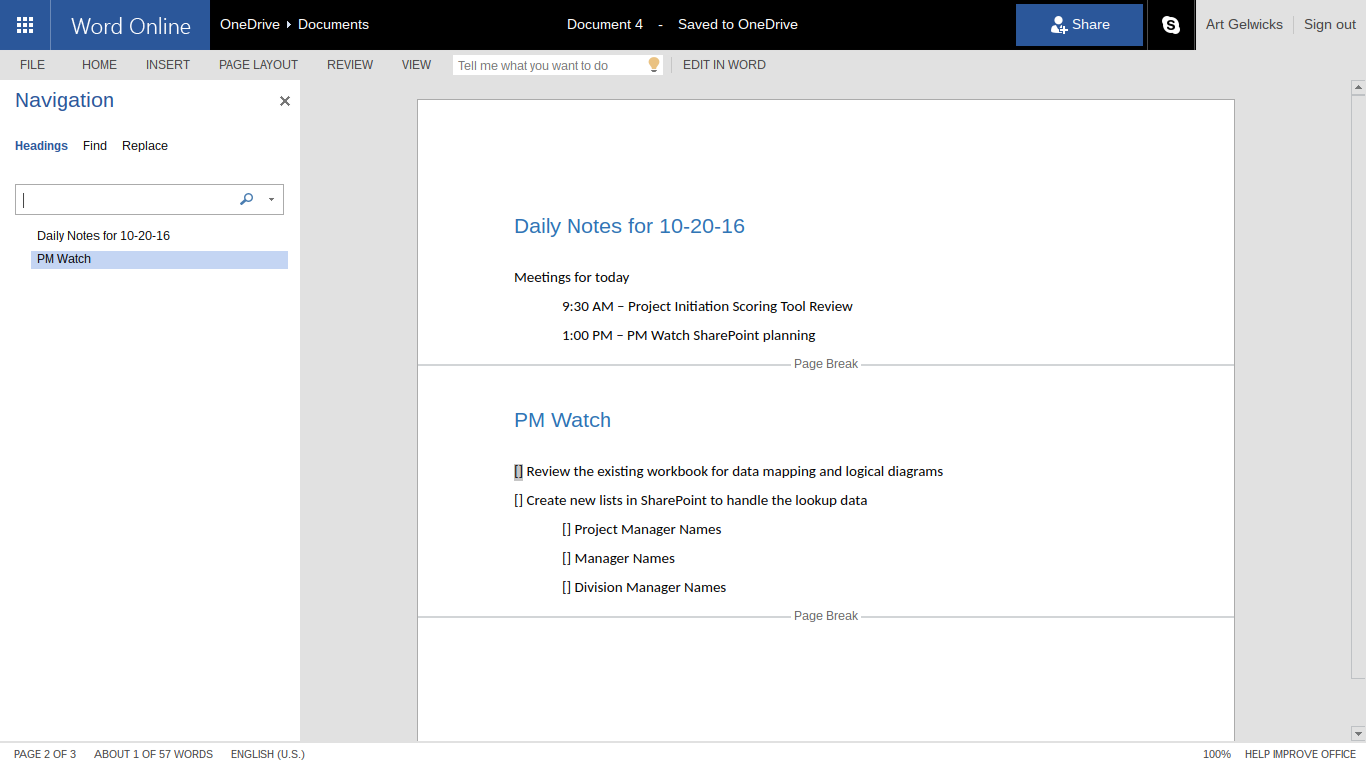Expand the search options dropdown arrow

coord(271,199)
